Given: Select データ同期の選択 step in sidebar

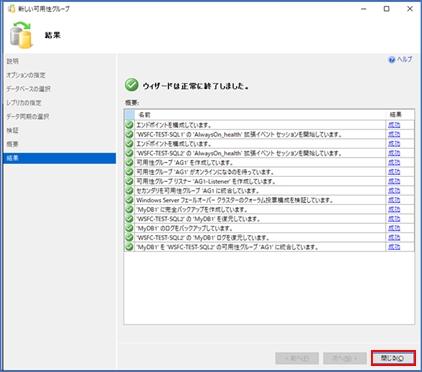Looking at the screenshot, I should coord(28,117).
